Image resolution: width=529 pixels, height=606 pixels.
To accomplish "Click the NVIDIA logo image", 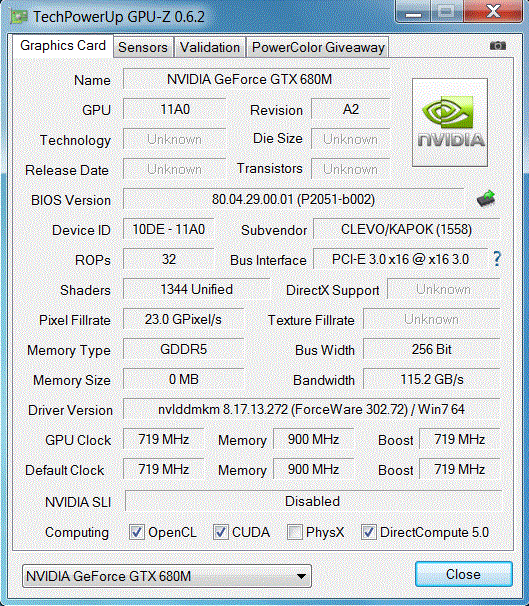I will [x=450, y=123].
